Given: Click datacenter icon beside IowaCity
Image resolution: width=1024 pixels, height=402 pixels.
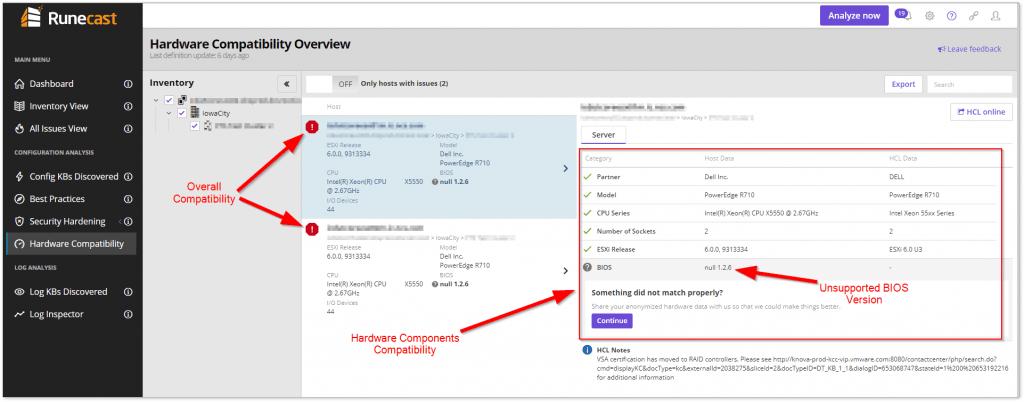Looking at the screenshot, I should 195,113.
